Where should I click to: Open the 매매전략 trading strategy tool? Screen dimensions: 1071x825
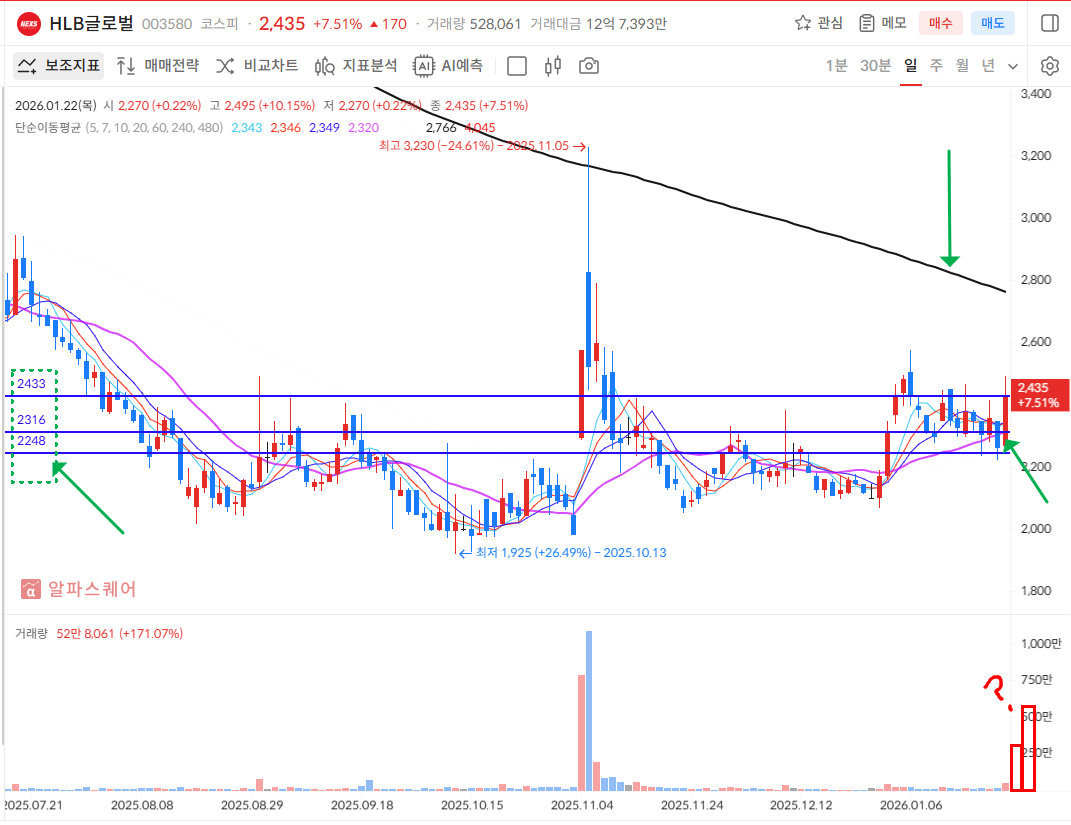[157, 66]
